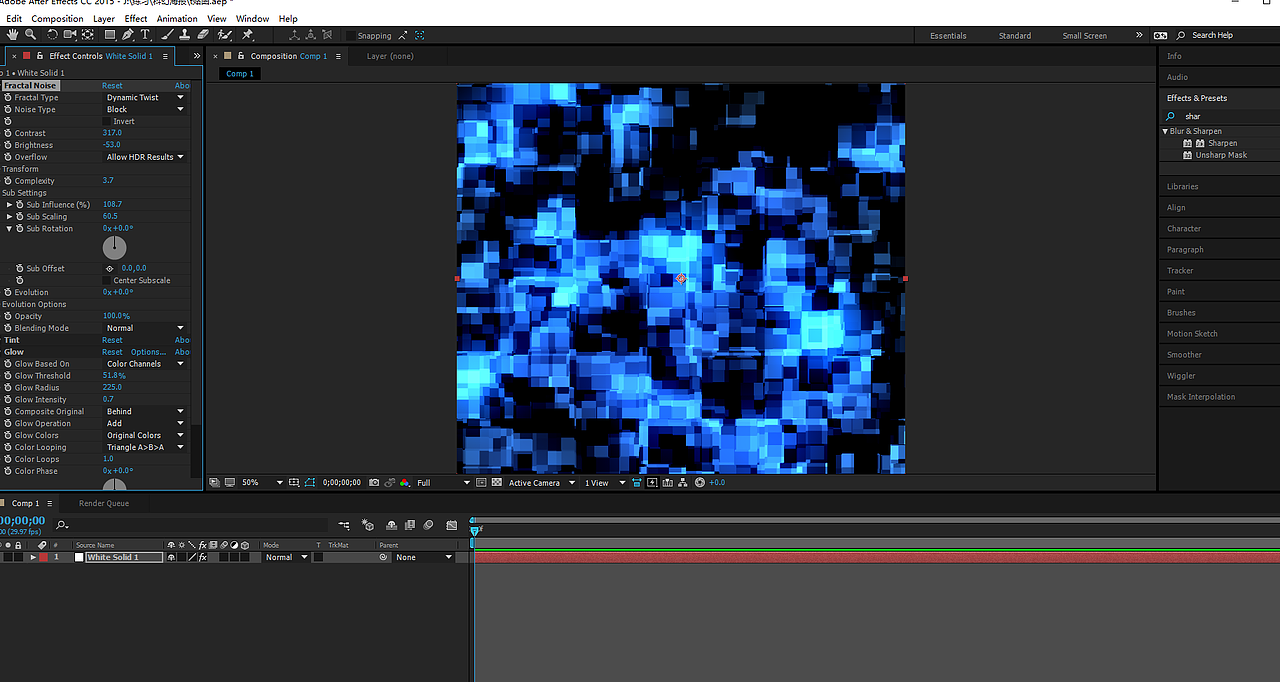Select the Pan Behind anchor point tool
This screenshot has height=682, width=1280.
click(88, 35)
